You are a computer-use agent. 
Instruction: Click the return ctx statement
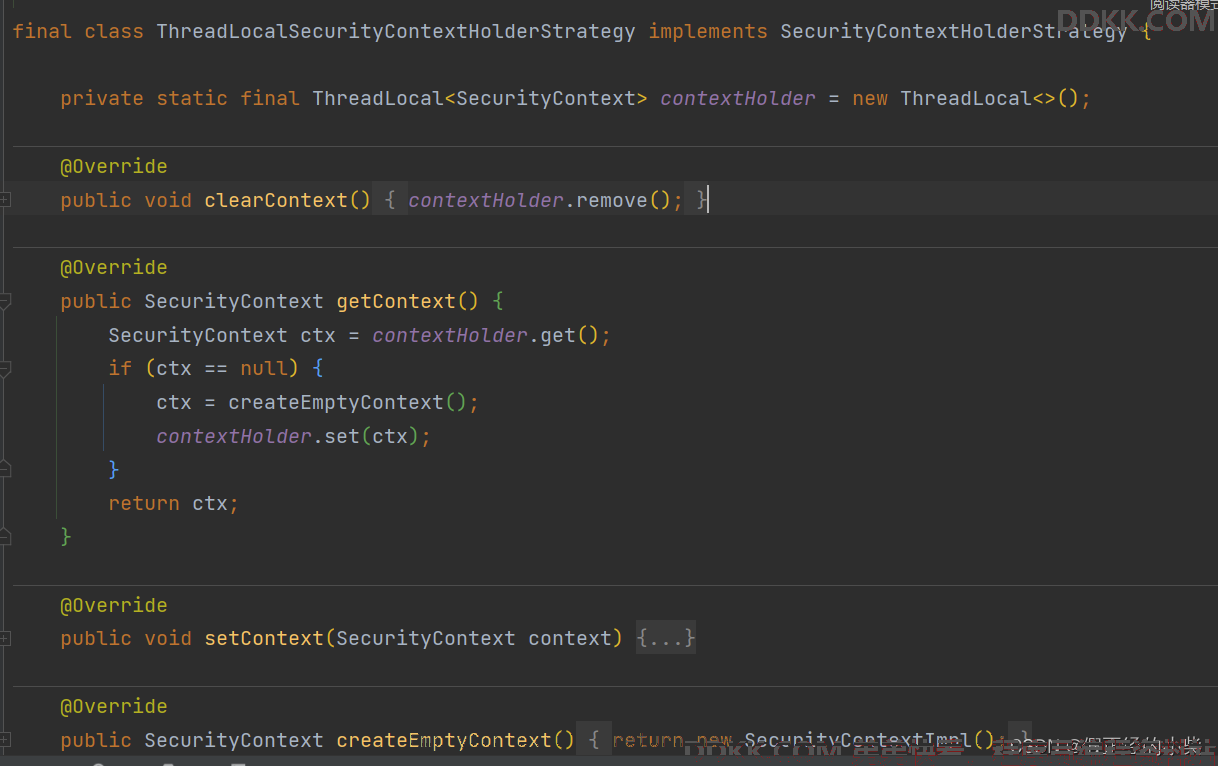[172, 503]
